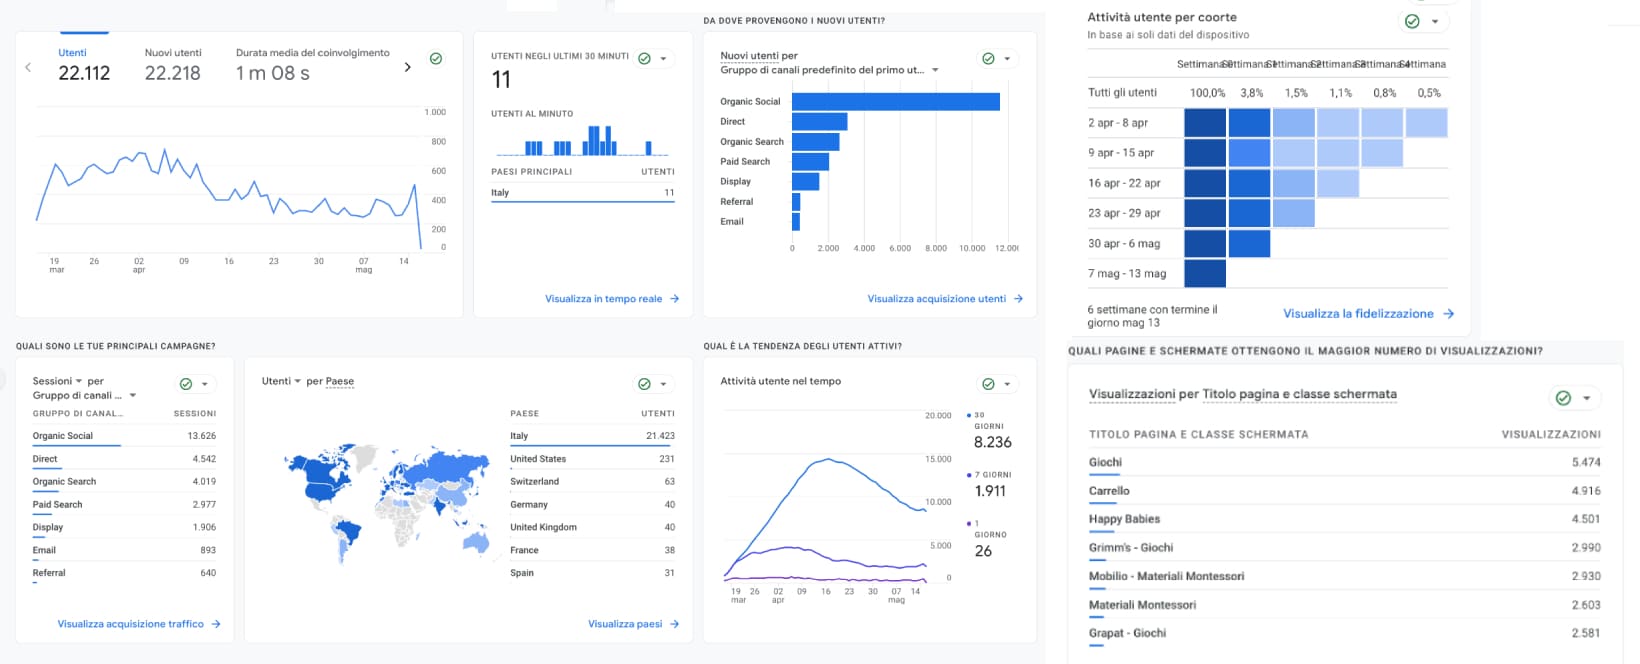This screenshot has width=1640, height=664.
Task: Go to next metrics with right chevron
Action: 407,67
